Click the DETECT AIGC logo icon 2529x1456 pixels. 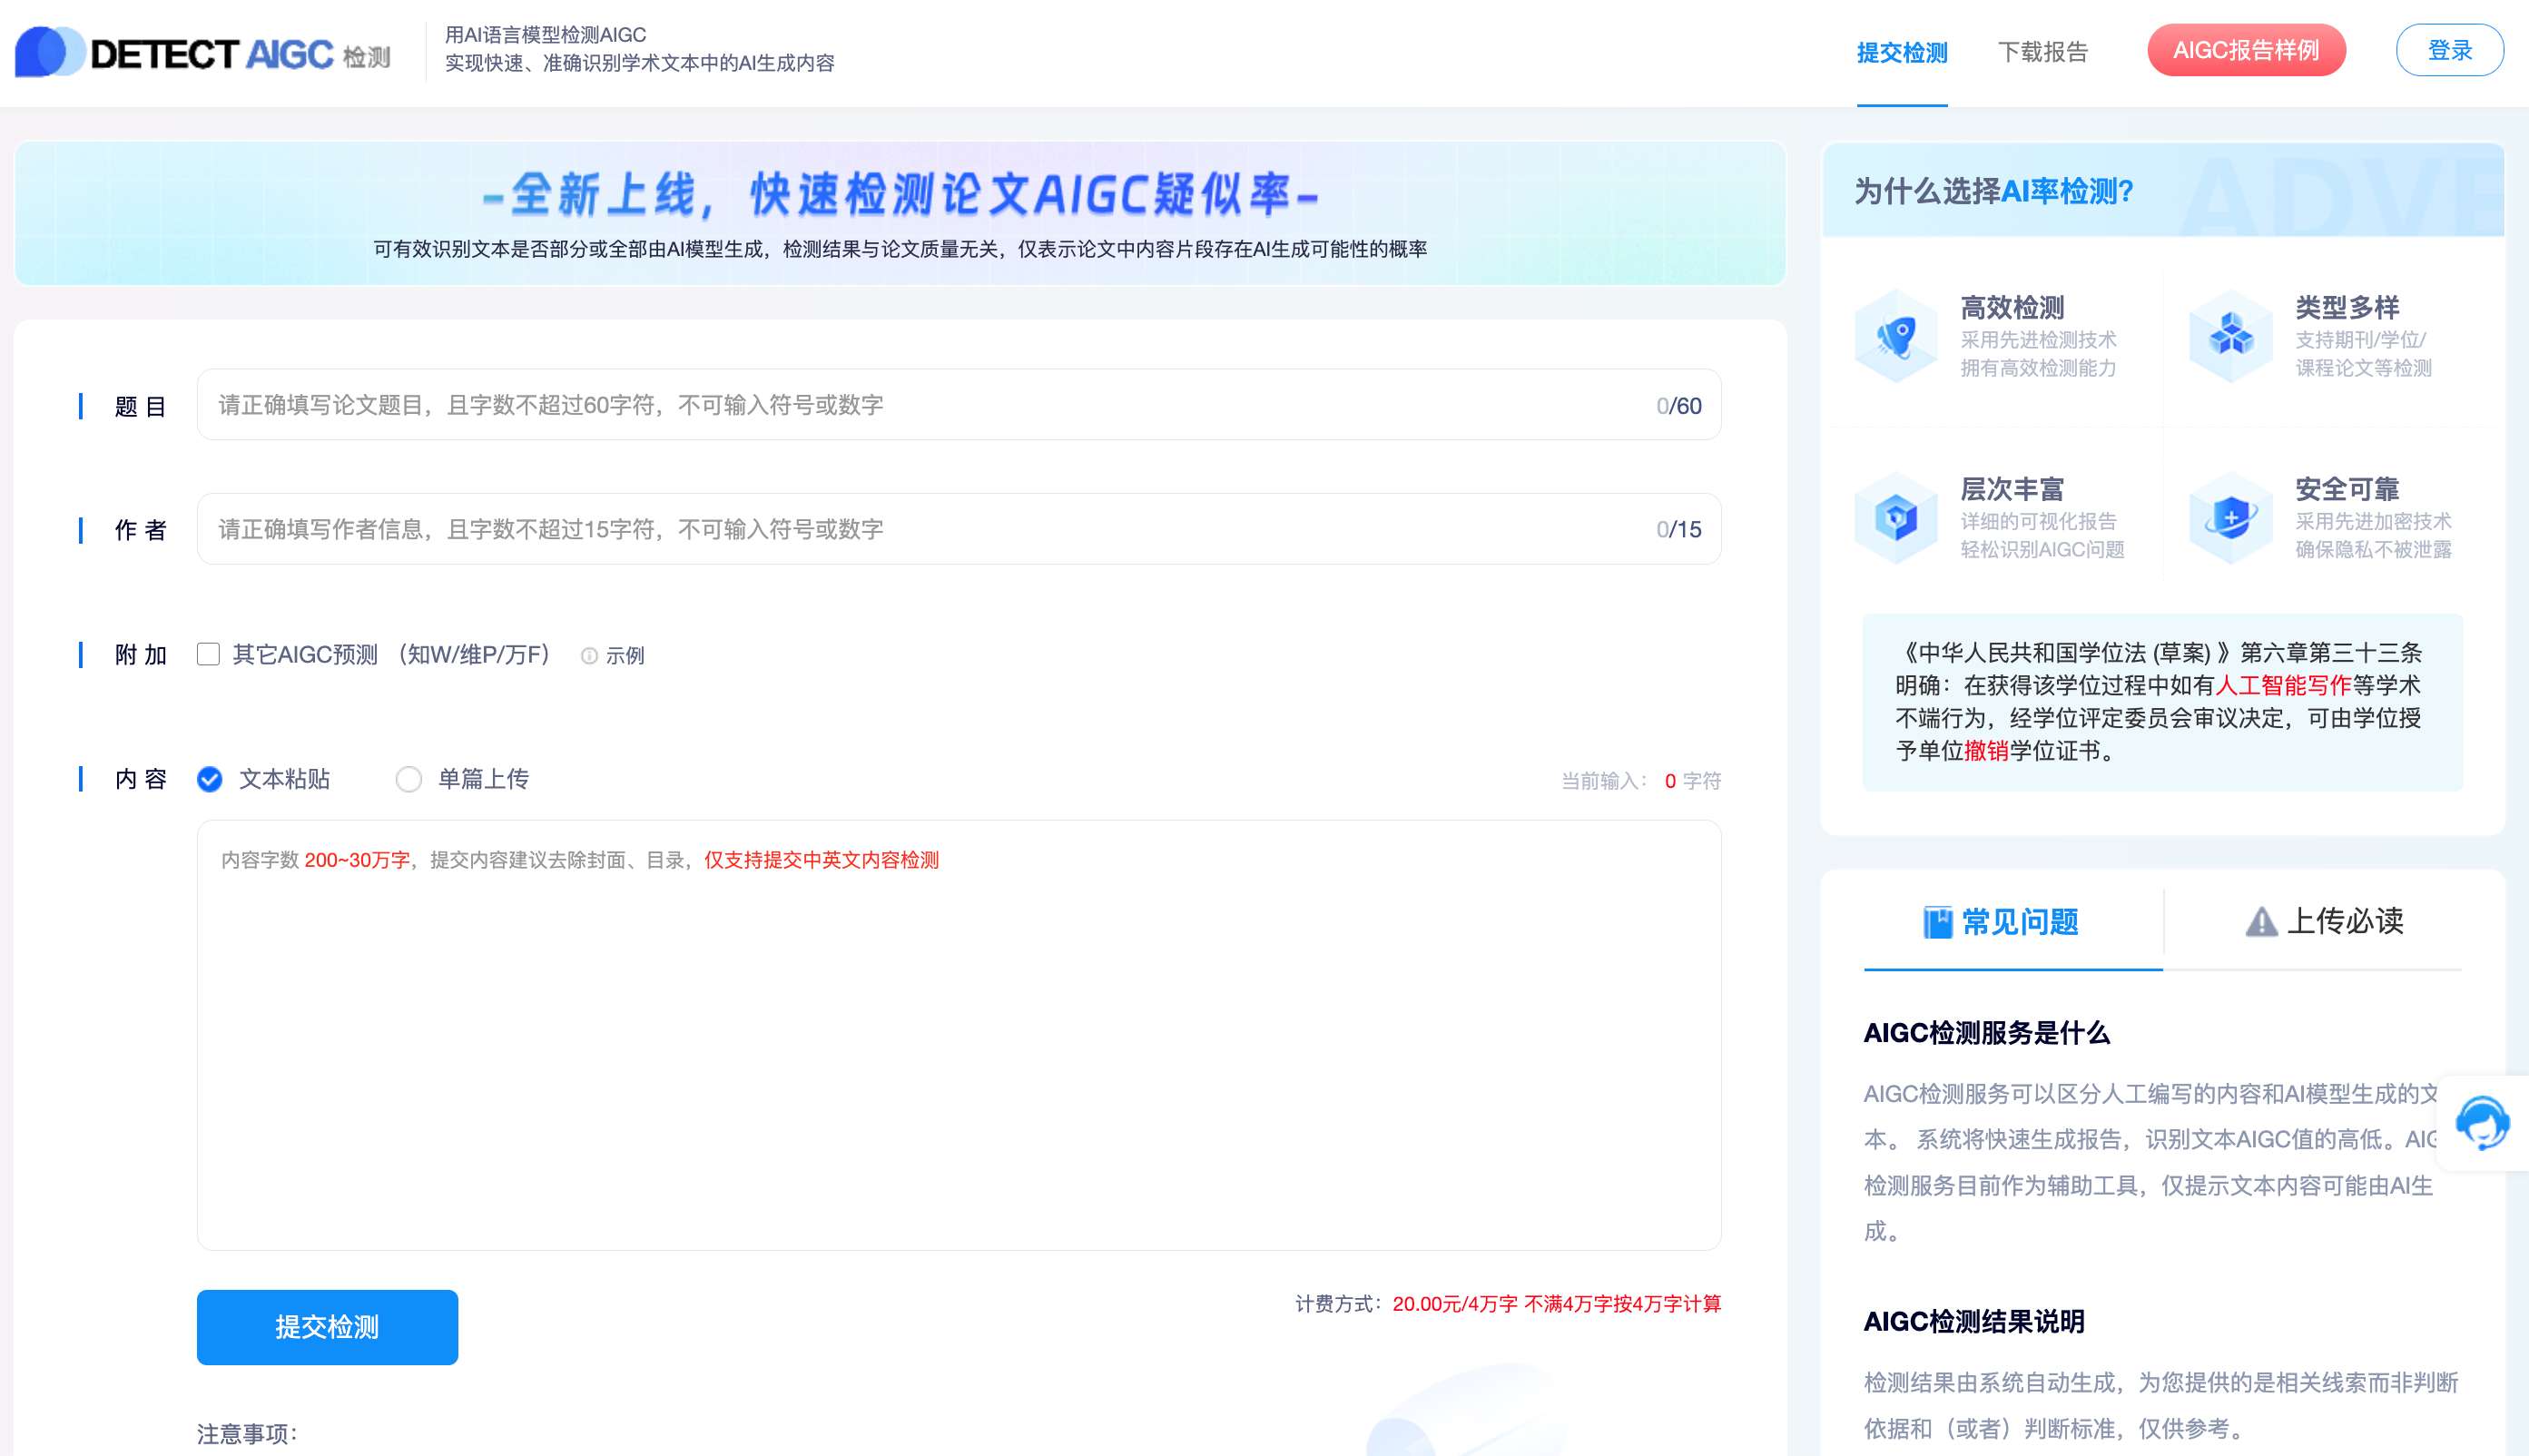coord(48,52)
